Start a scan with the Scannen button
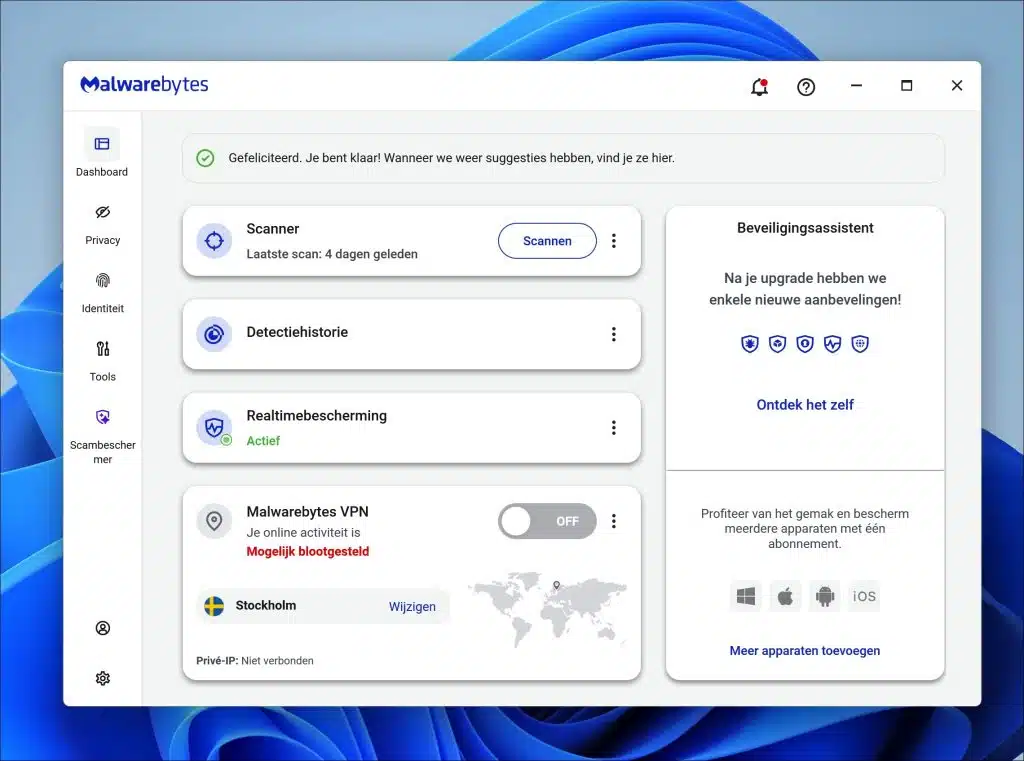Viewport: 1024px width, 761px height. click(547, 241)
